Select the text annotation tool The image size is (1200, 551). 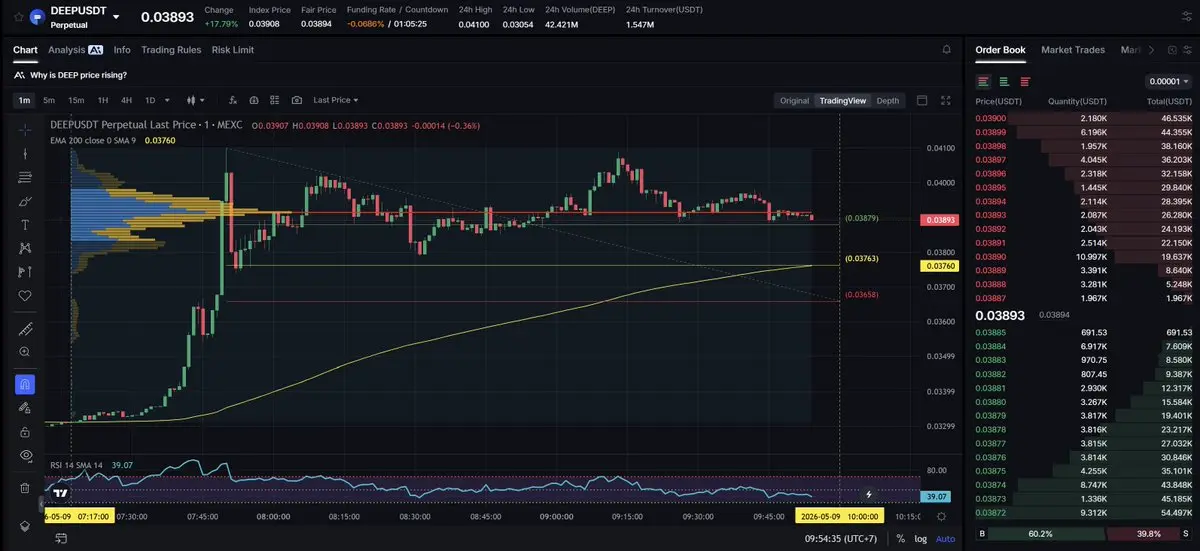pyautogui.click(x=25, y=224)
